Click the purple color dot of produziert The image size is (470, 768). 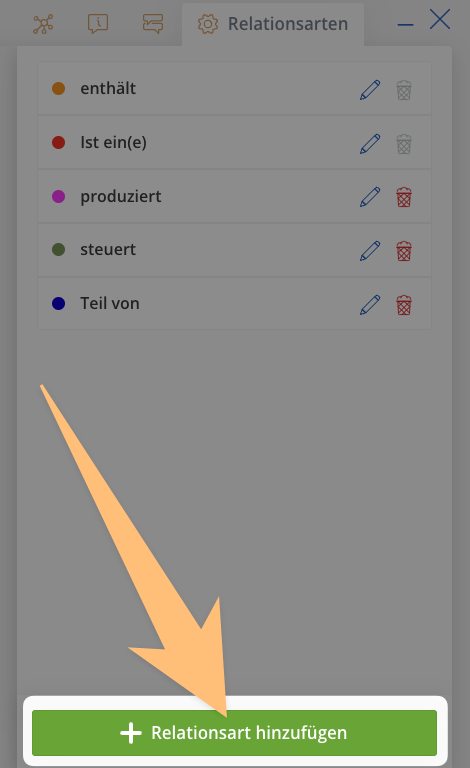click(59, 196)
